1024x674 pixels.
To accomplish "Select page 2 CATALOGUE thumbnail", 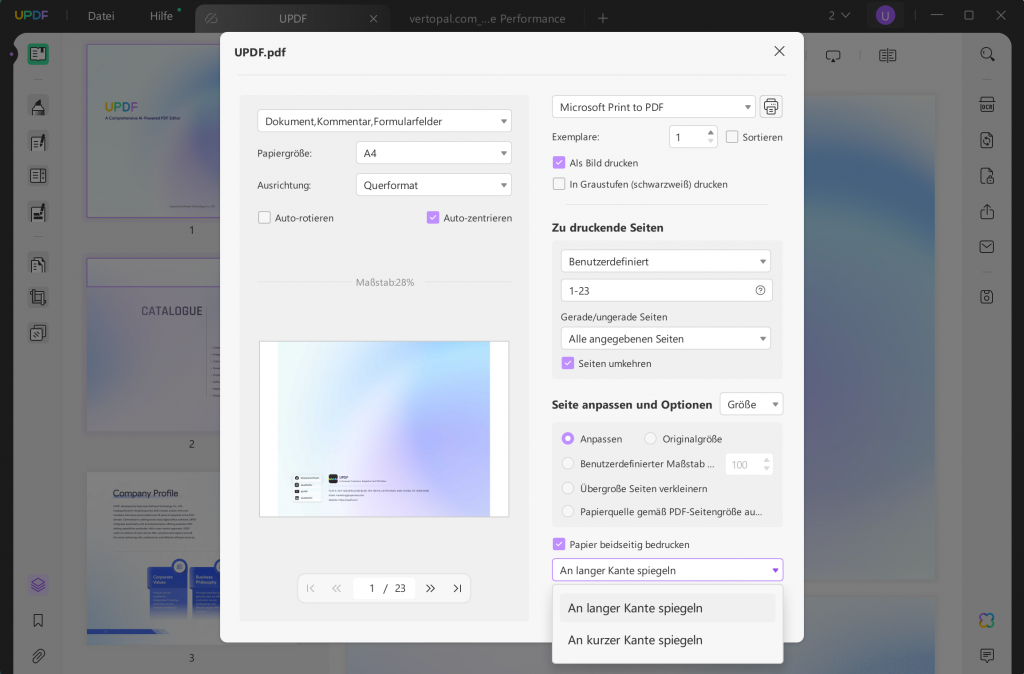I will click(153, 345).
